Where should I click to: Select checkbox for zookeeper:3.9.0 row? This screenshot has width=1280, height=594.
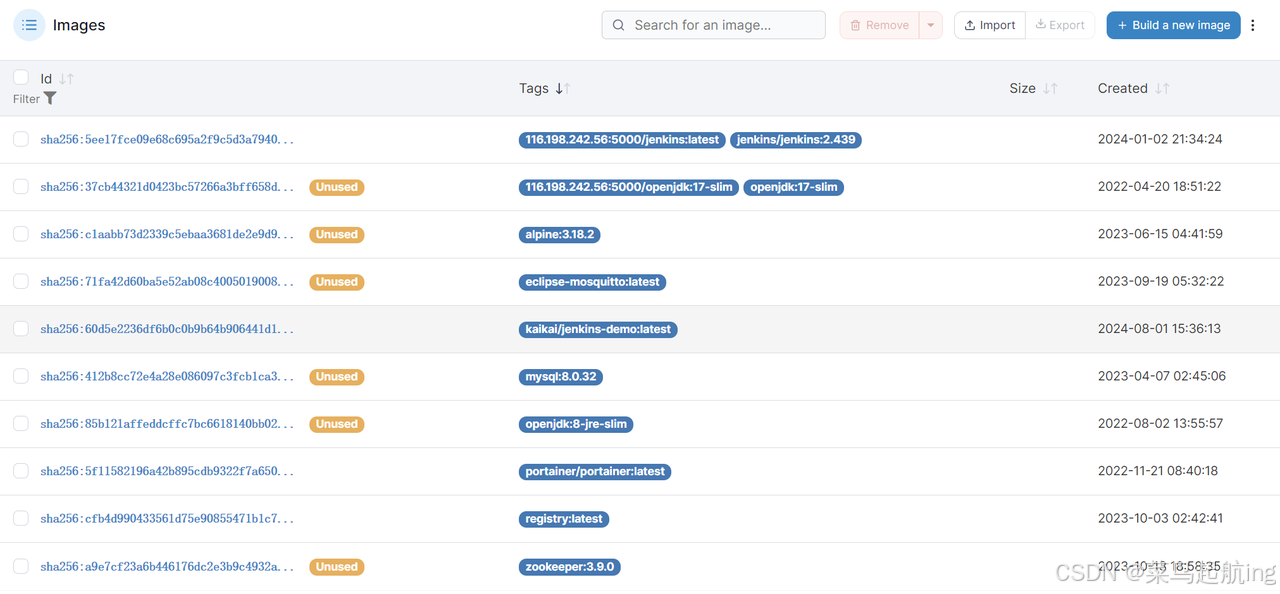21,566
